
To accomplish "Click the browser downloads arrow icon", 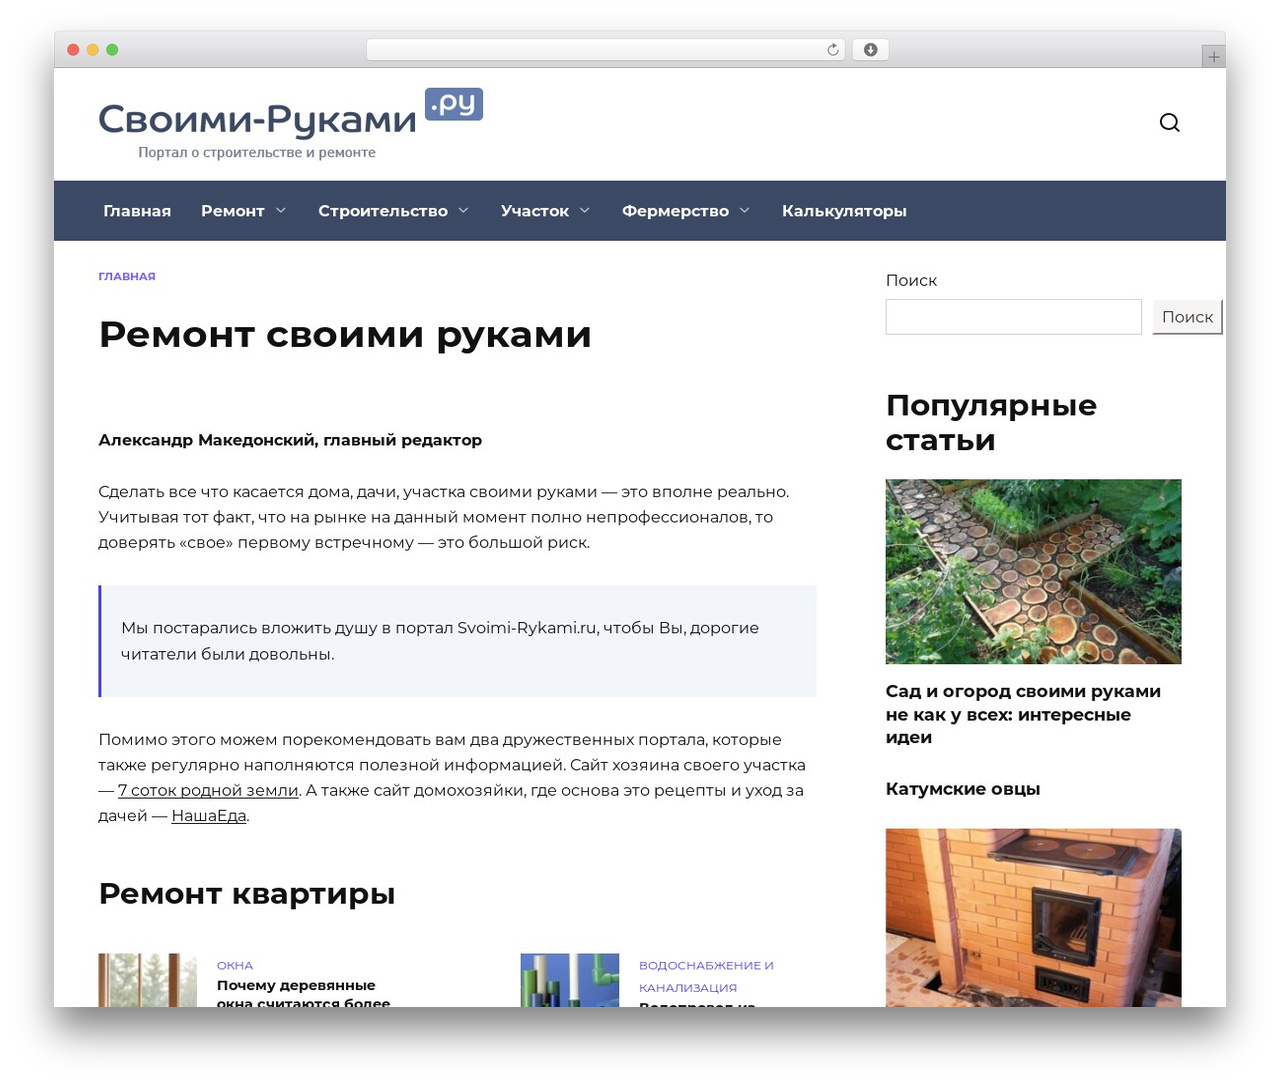I will [x=870, y=50].
